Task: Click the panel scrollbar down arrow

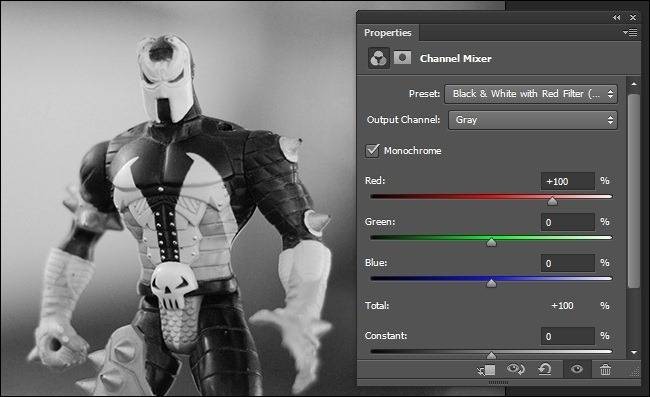Action: tap(633, 353)
